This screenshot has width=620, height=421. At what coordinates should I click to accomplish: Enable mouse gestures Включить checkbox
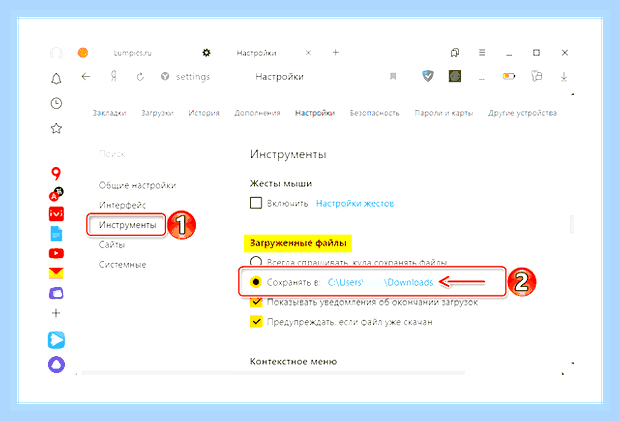pyautogui.click(x=256, y=203)
